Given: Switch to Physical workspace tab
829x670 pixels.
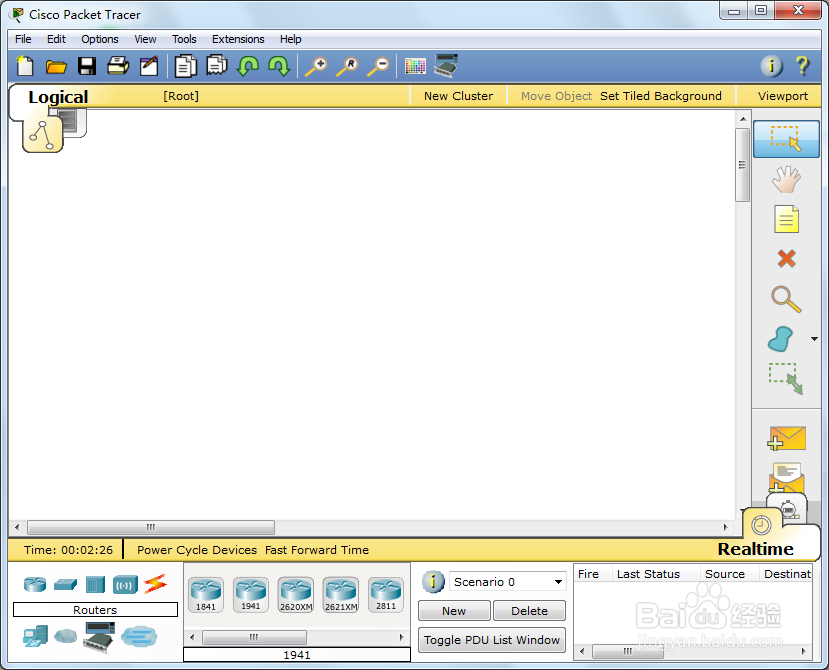Looking at the screenshot, I should point(72,122).
